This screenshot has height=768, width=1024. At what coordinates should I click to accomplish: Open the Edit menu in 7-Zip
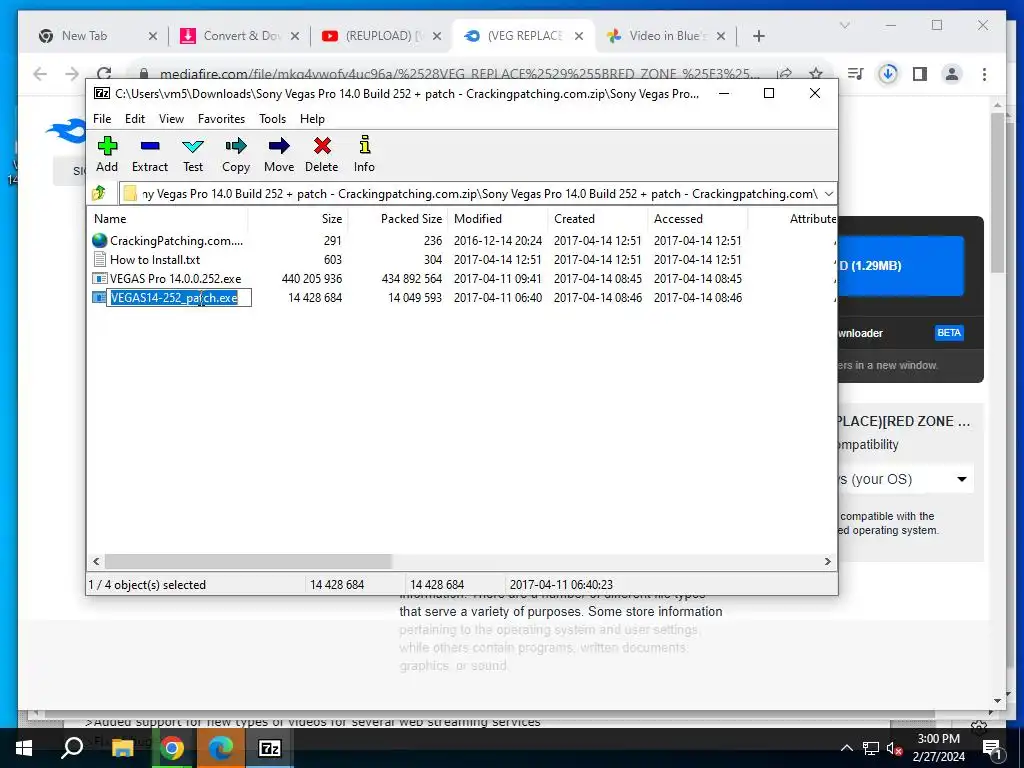(x=135, y=119)
